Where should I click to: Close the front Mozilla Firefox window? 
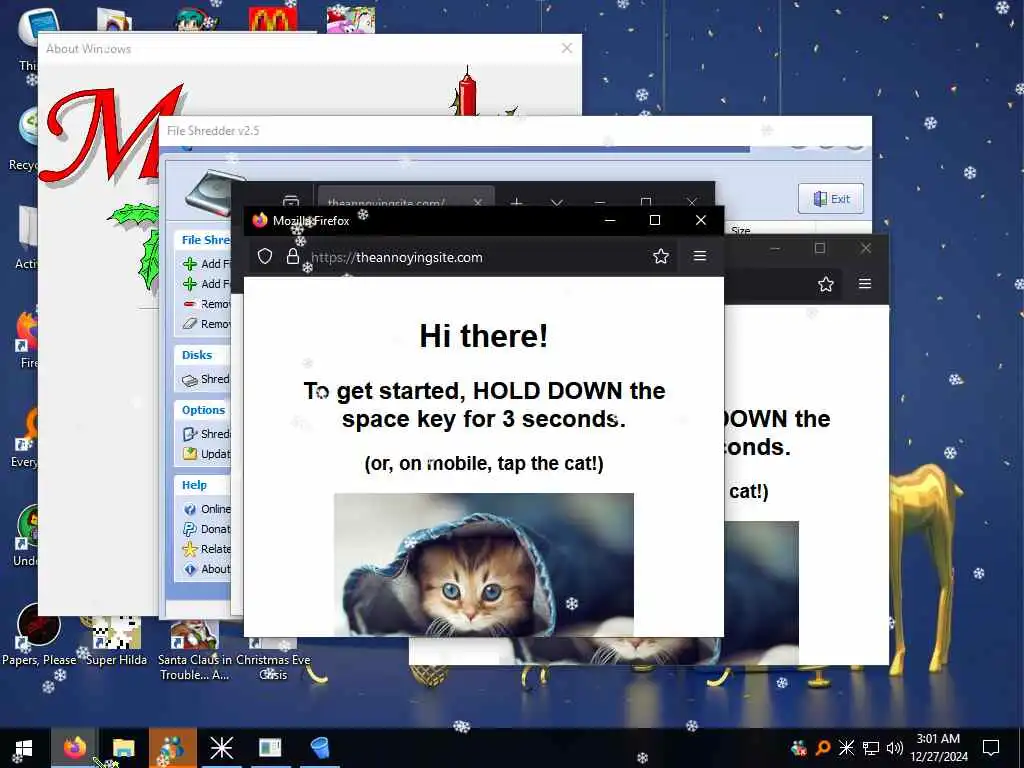[x=701, y=220]
